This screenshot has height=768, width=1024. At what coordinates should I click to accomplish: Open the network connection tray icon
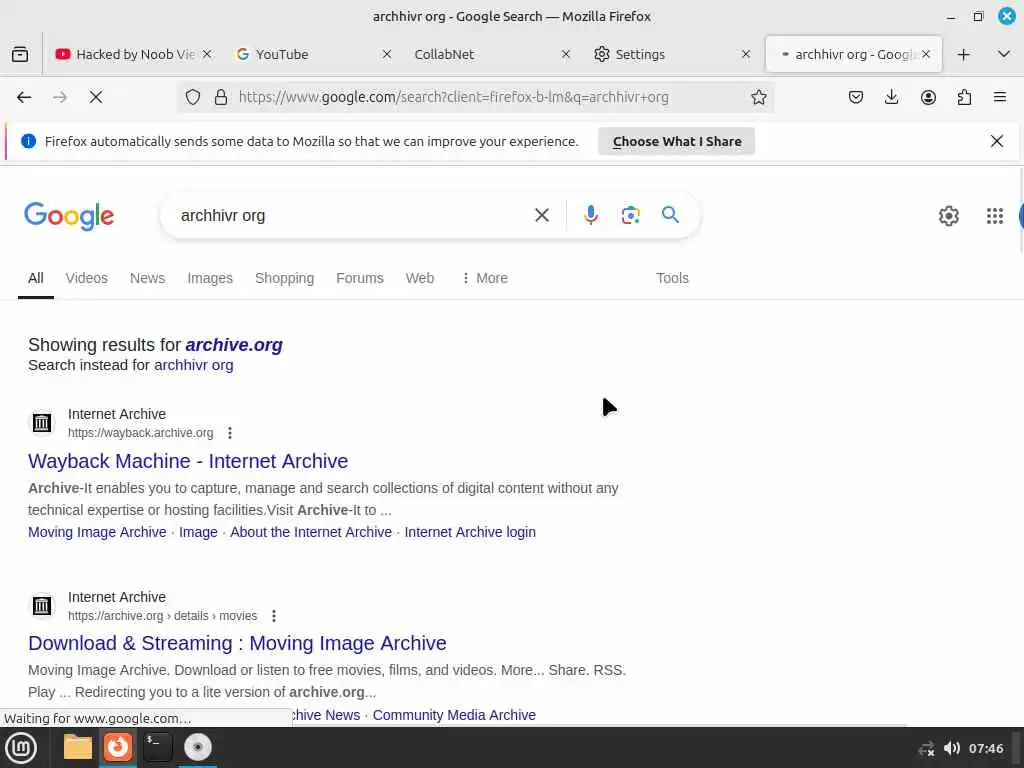point(926,749)
